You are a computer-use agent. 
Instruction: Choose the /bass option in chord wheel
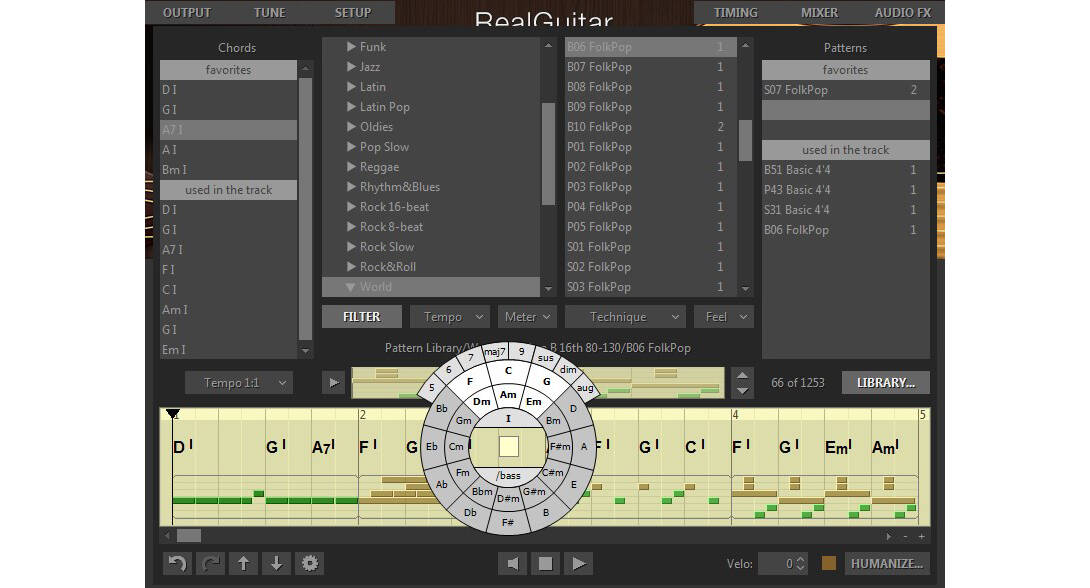click(509, 475)
